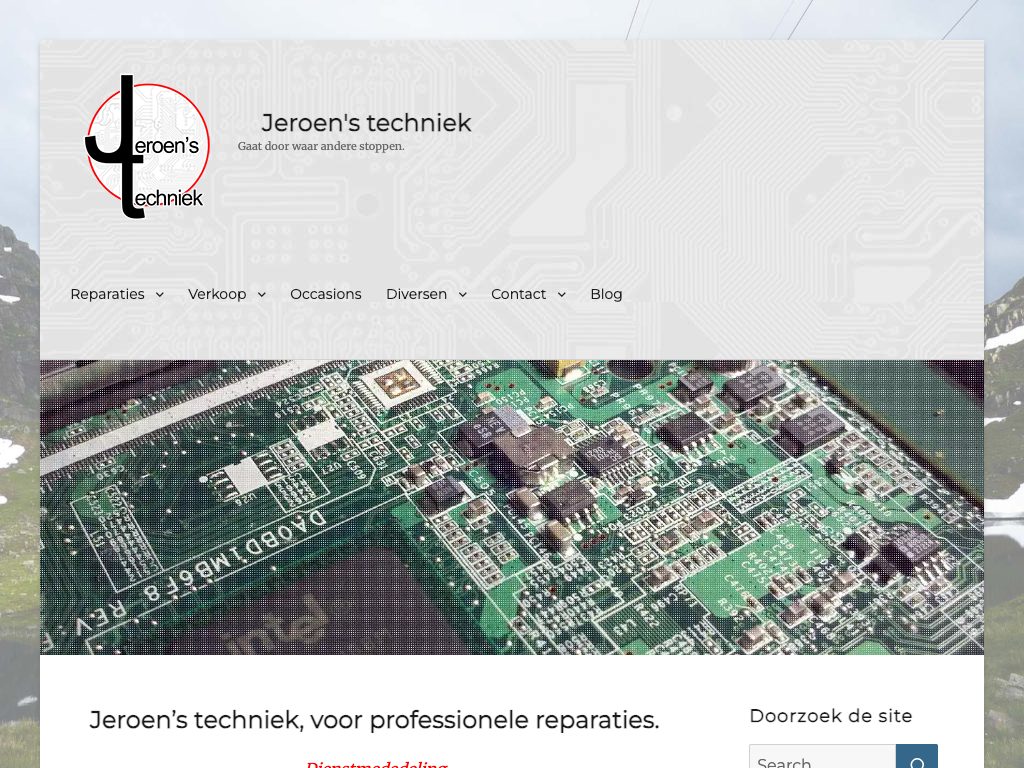Expand the Verkoop submenu chevron
Viewport: 1024px width, 768px height.
261,294
